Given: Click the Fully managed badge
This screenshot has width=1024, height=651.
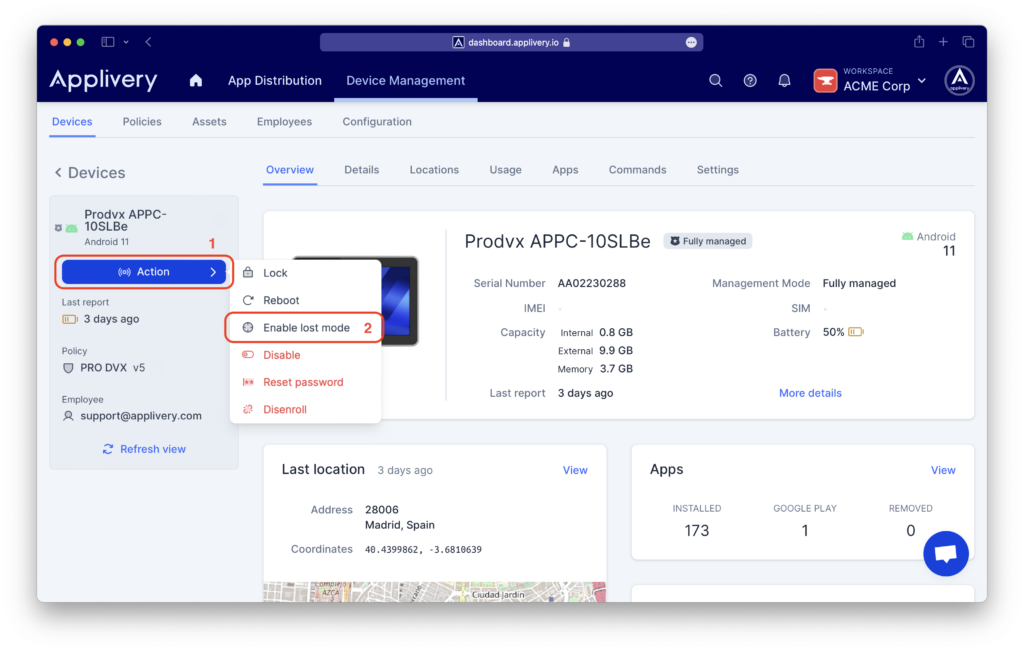Looking at the screenshot, I should click(x=708, y=241).
